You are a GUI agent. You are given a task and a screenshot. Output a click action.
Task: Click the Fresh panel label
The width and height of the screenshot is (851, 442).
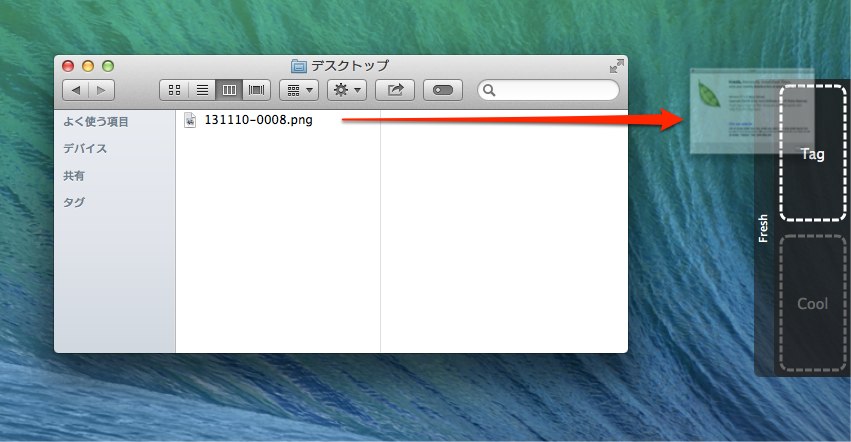763,228
